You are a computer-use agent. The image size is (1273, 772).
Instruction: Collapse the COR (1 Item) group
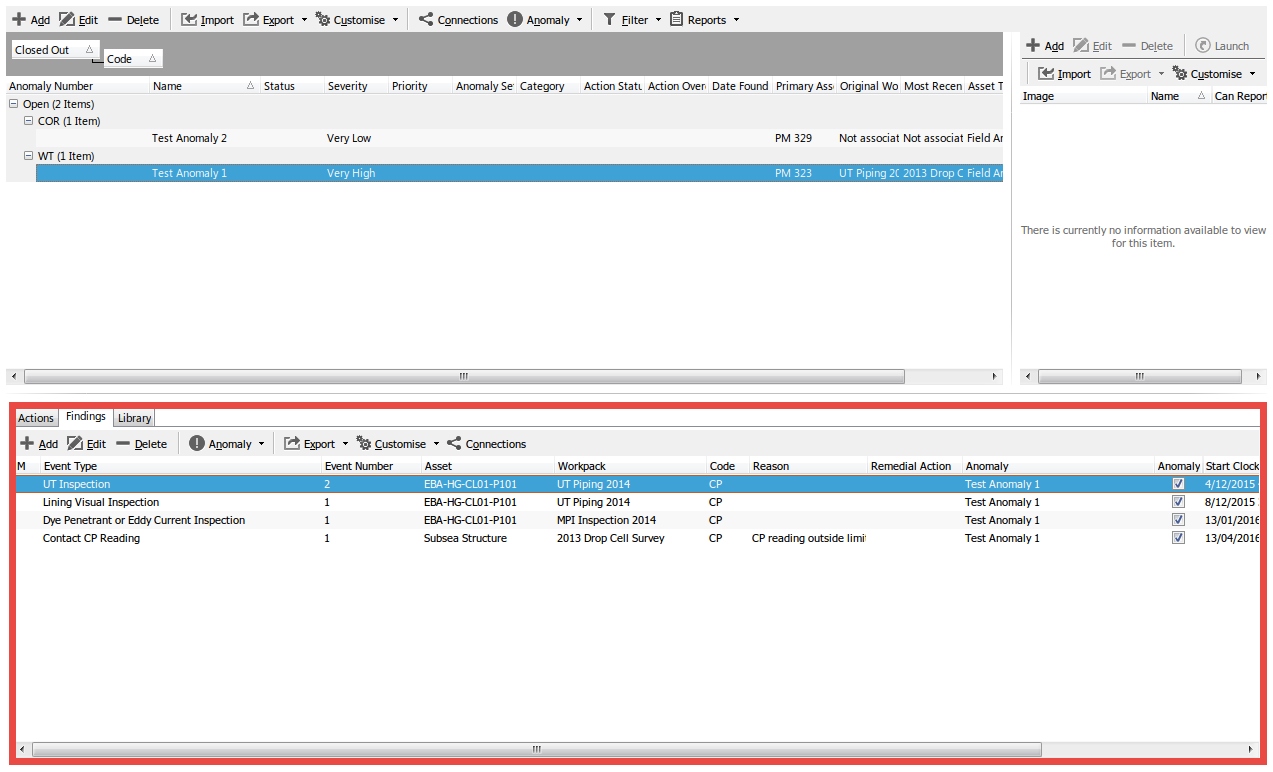[x=29, y=121]
